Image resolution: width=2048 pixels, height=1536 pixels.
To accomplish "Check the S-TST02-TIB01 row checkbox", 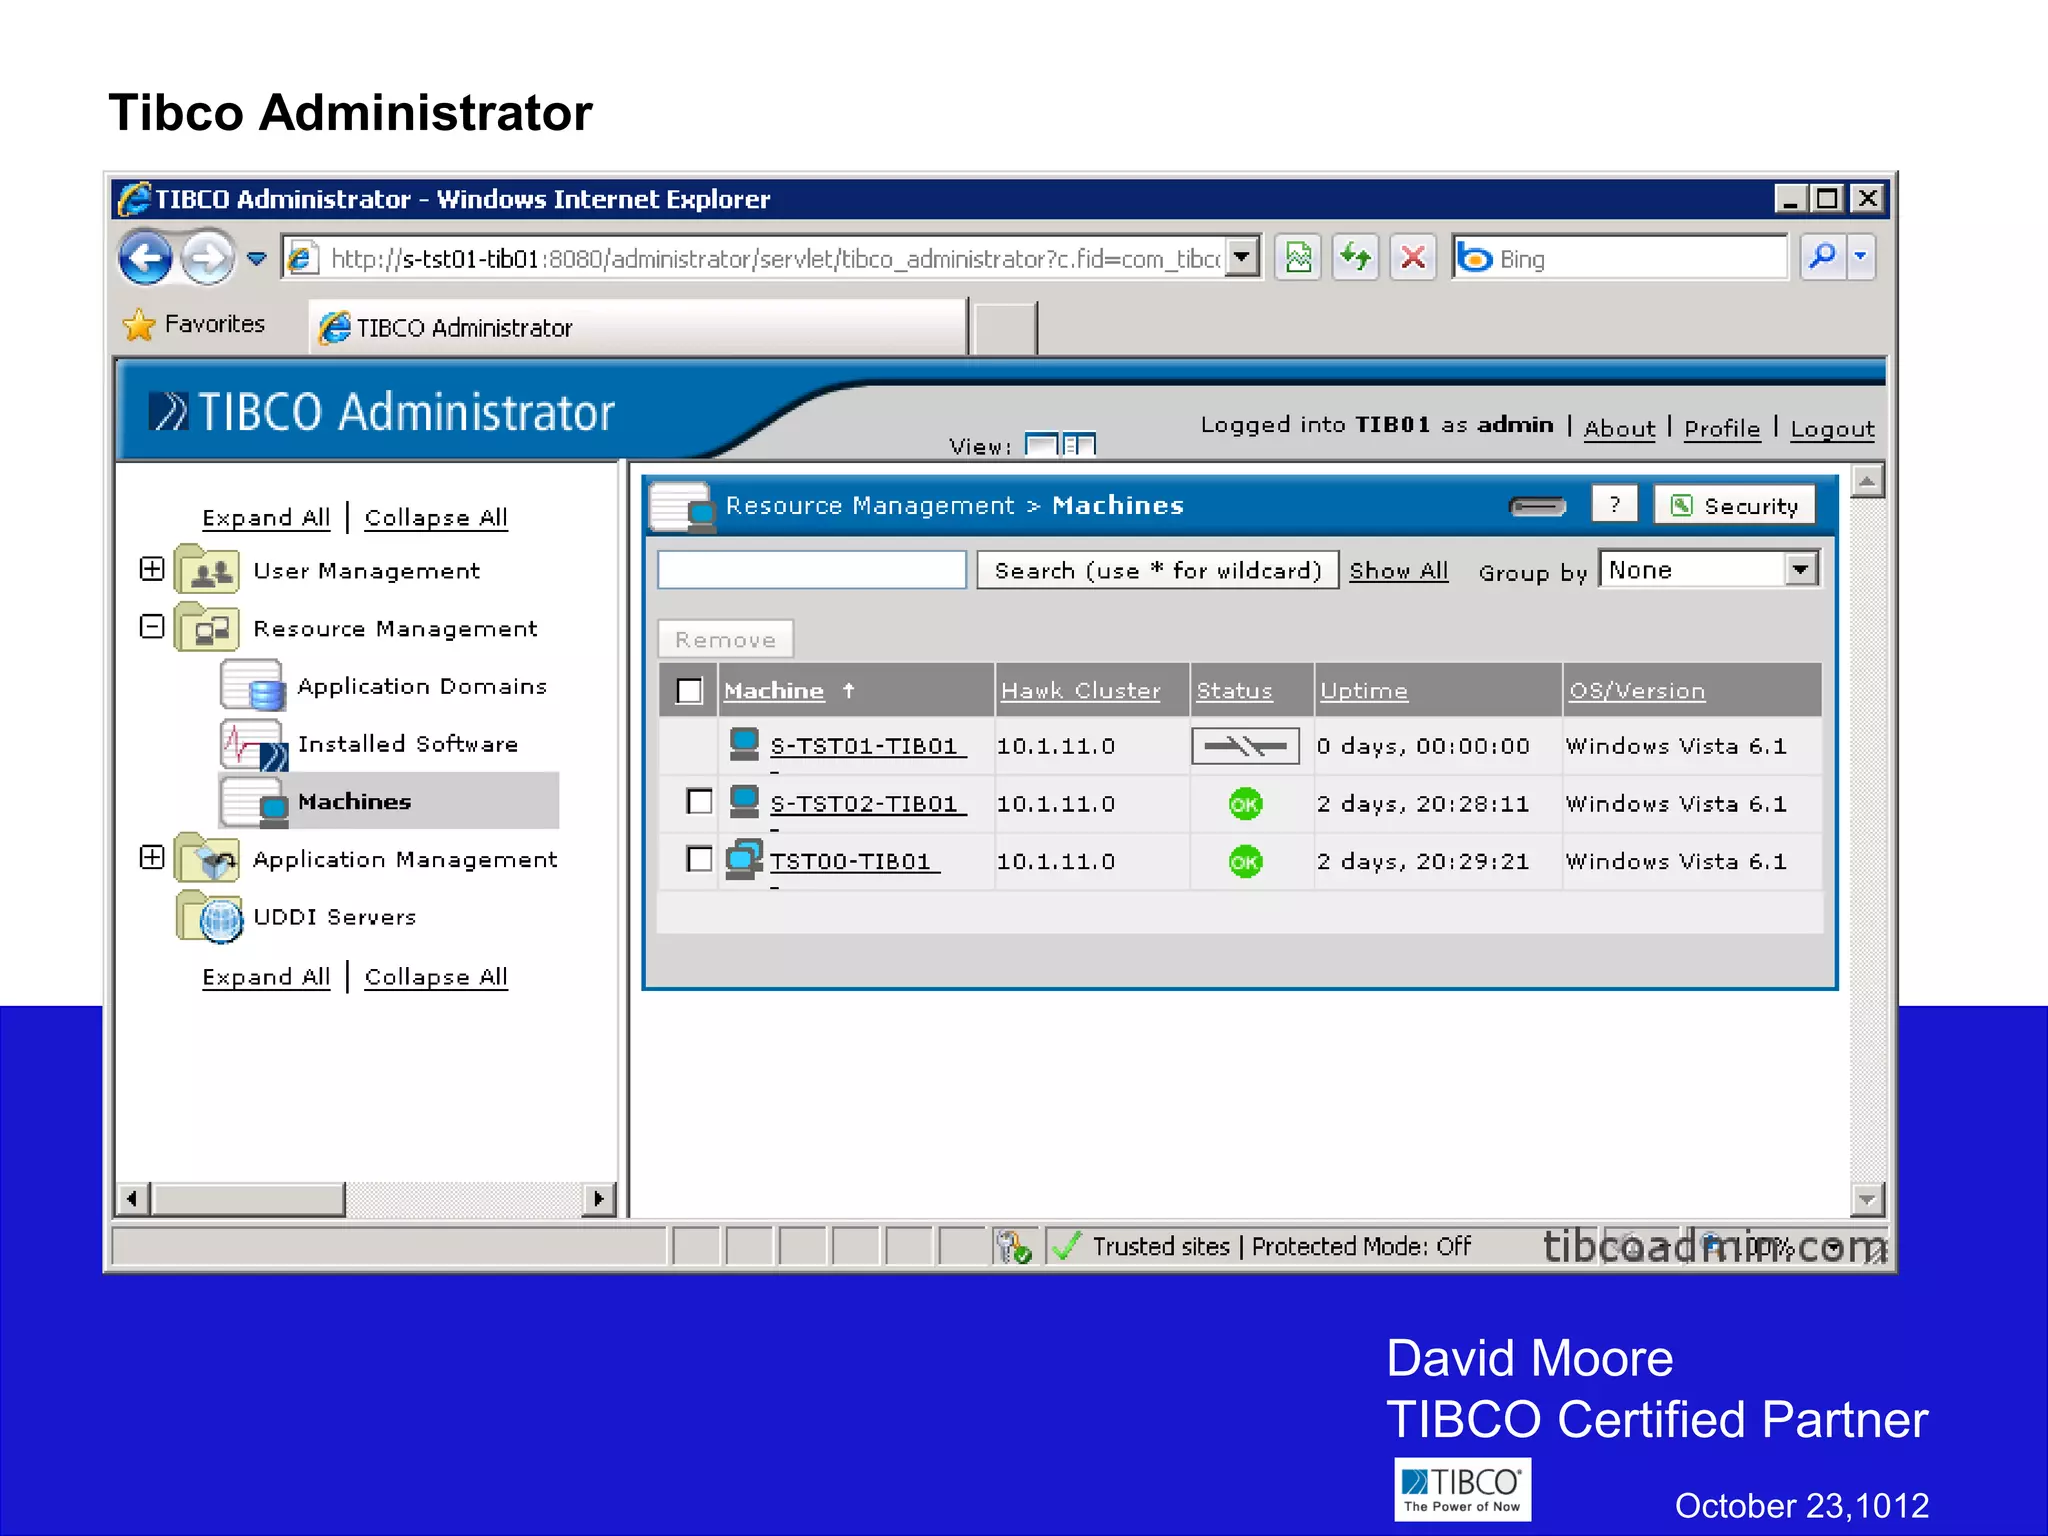I will point(700,802).
